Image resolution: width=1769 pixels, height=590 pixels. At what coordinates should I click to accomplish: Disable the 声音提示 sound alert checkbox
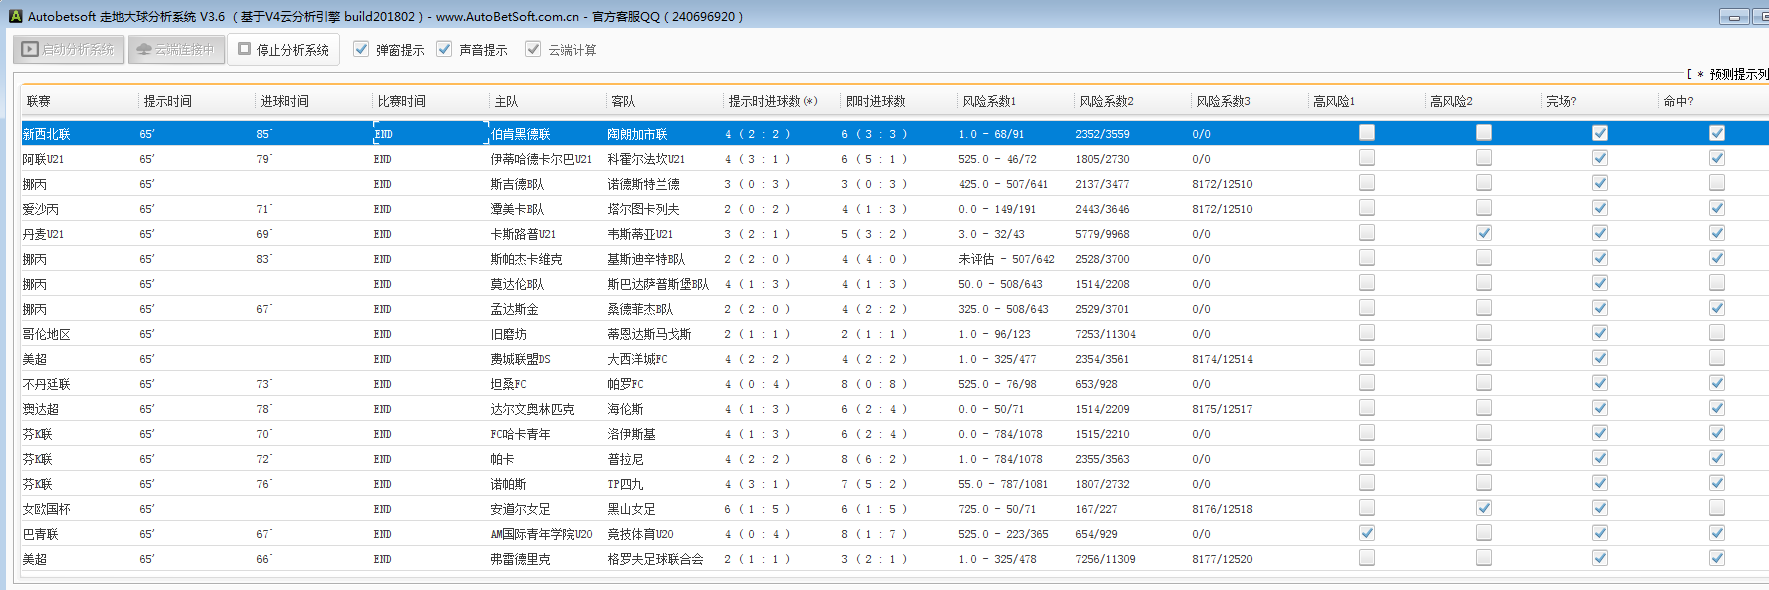pyautogui.click(x=444, y=49)
